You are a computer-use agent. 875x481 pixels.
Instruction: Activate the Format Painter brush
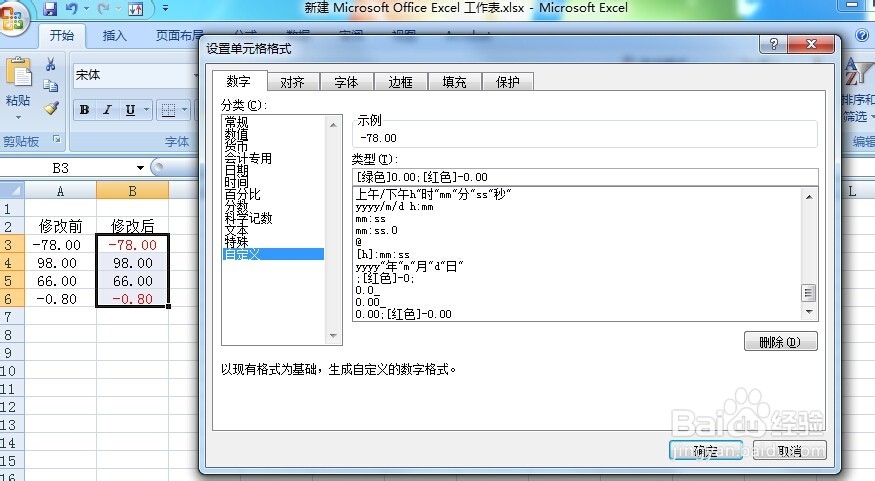51,107
